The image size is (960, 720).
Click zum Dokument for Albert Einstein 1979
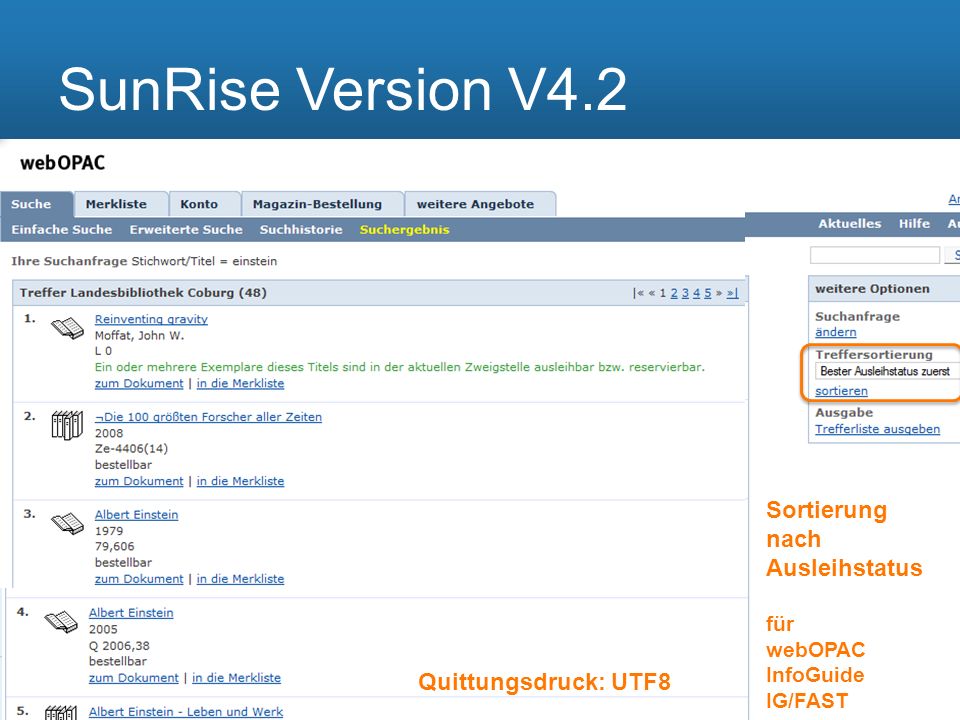click(x=139, y=579)
